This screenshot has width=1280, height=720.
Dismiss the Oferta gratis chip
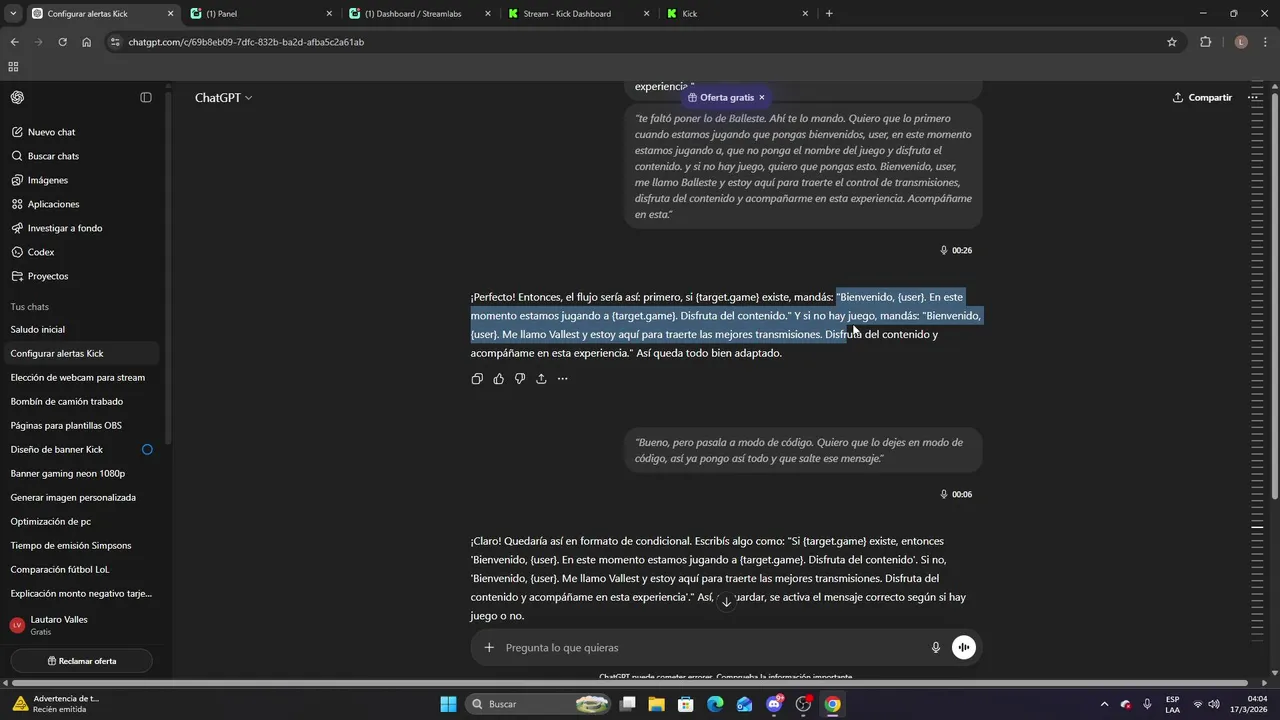tap(762, 97)
